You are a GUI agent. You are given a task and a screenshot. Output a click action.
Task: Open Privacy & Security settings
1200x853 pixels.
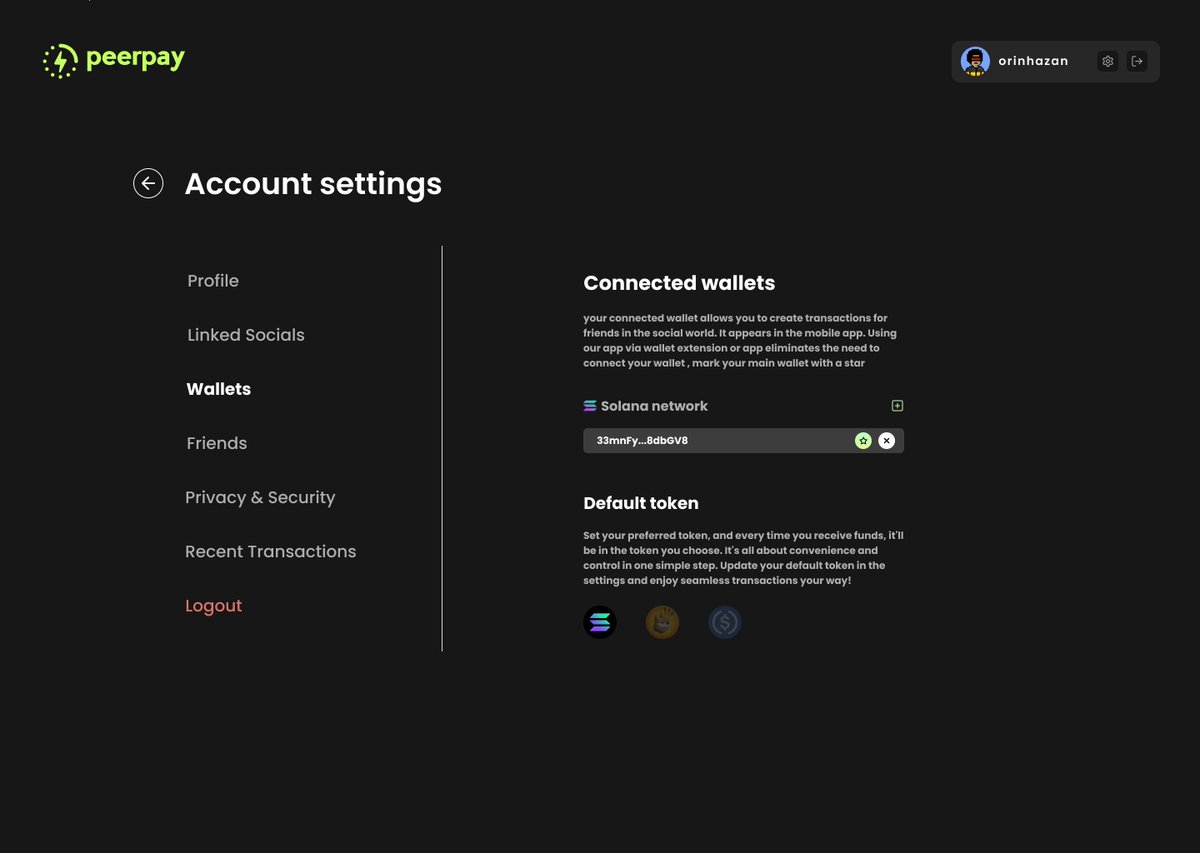[260, 497]
